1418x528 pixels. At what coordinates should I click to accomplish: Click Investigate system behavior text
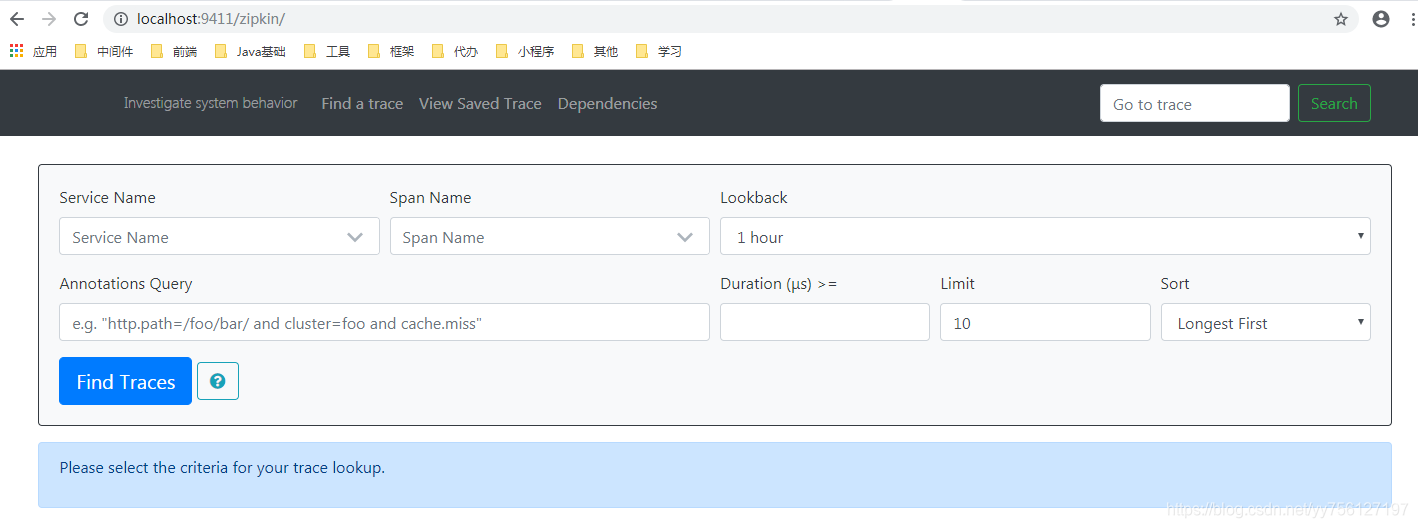(x=210, y=103)
